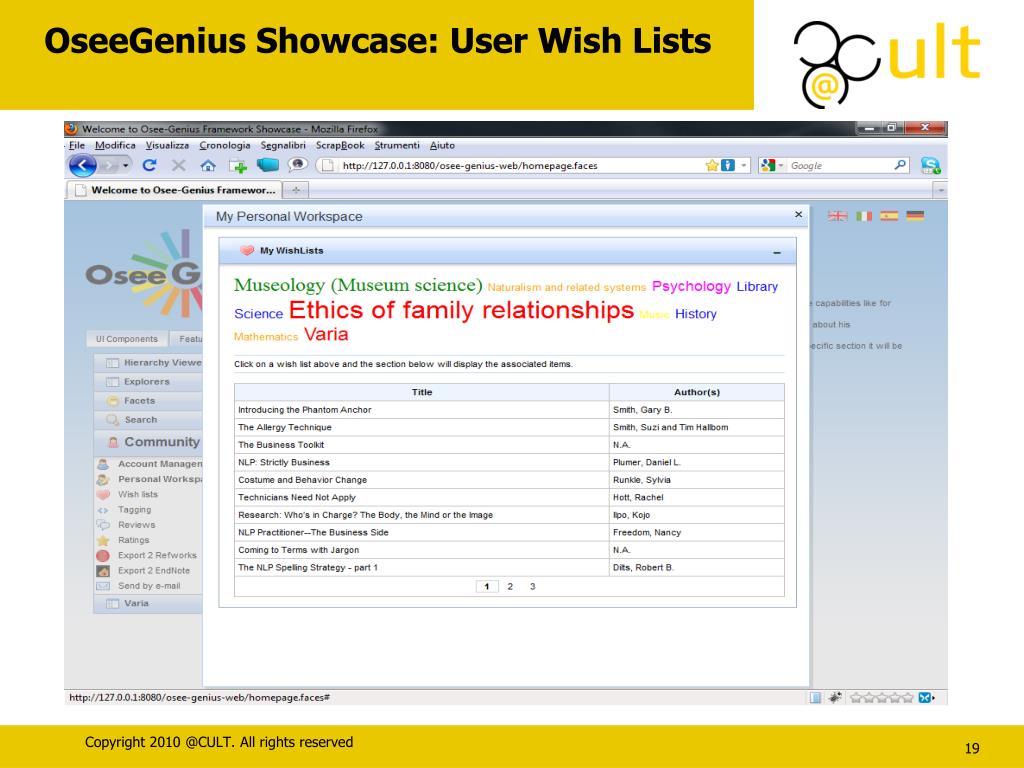Open the Modifica menu
The width and height of the screenshot is (1024, 768).
(115, 146)
